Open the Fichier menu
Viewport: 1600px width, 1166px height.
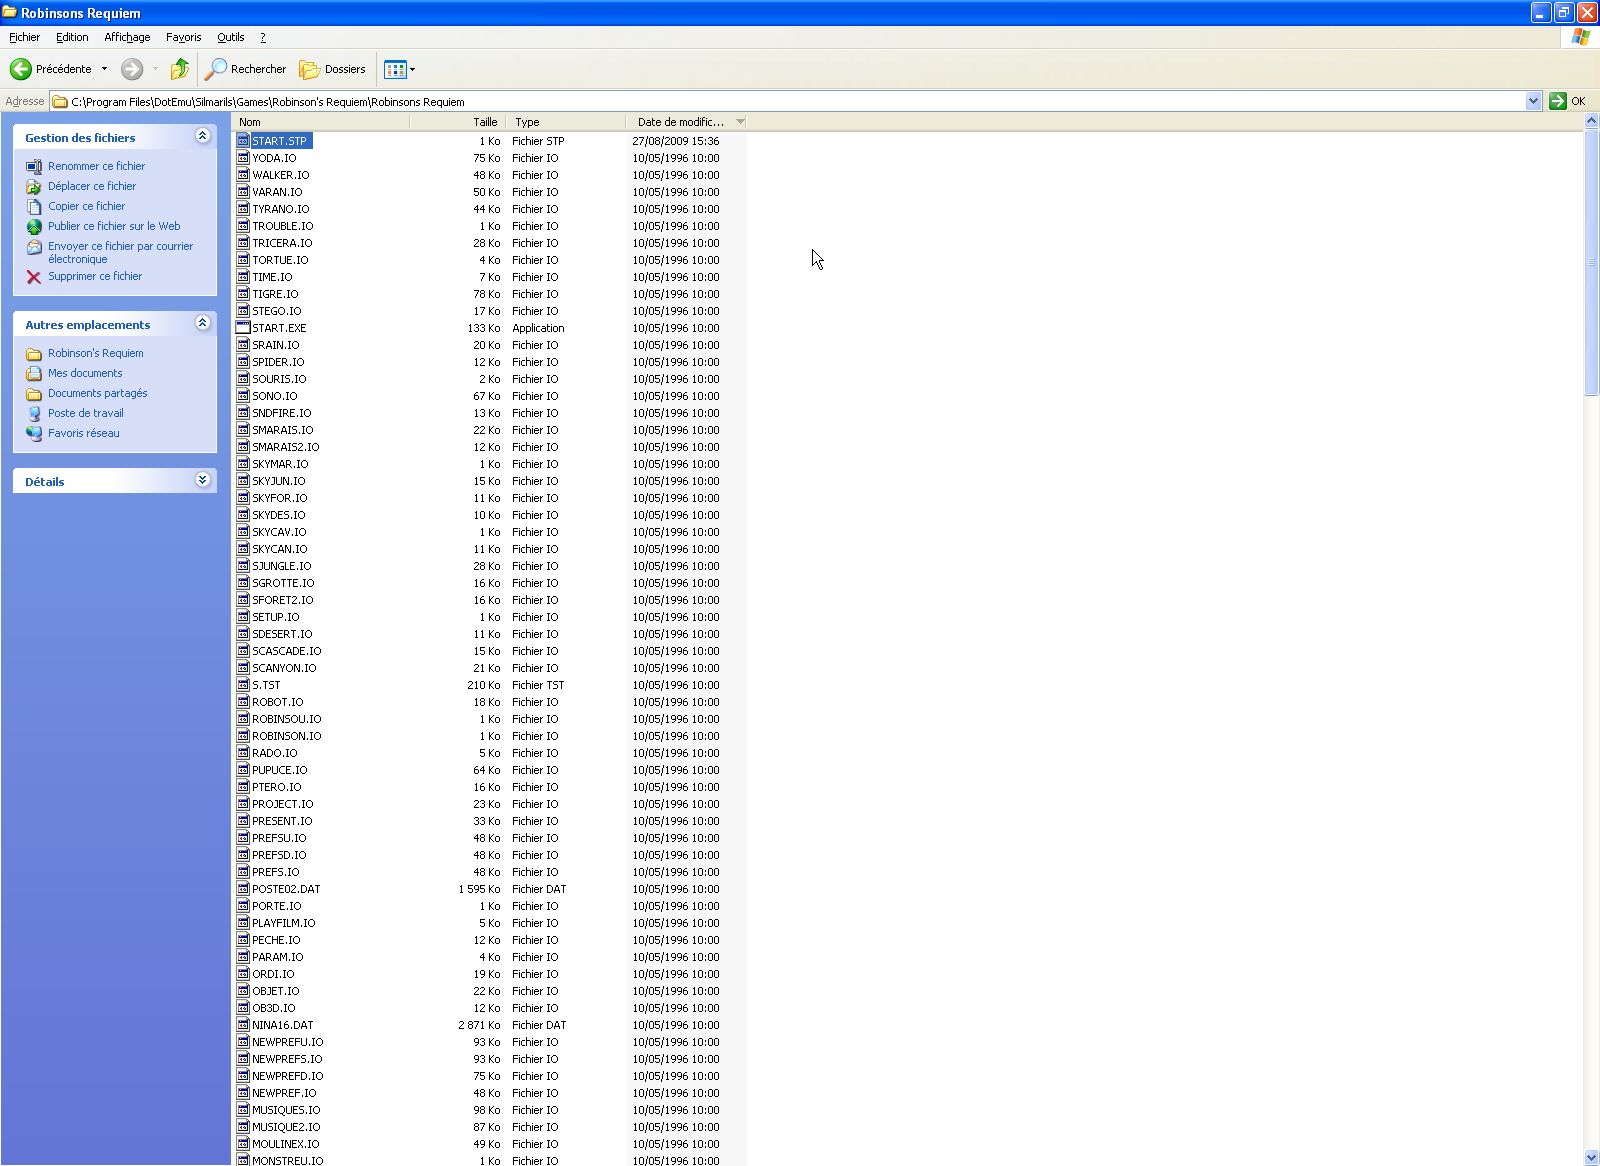point(24,37)
